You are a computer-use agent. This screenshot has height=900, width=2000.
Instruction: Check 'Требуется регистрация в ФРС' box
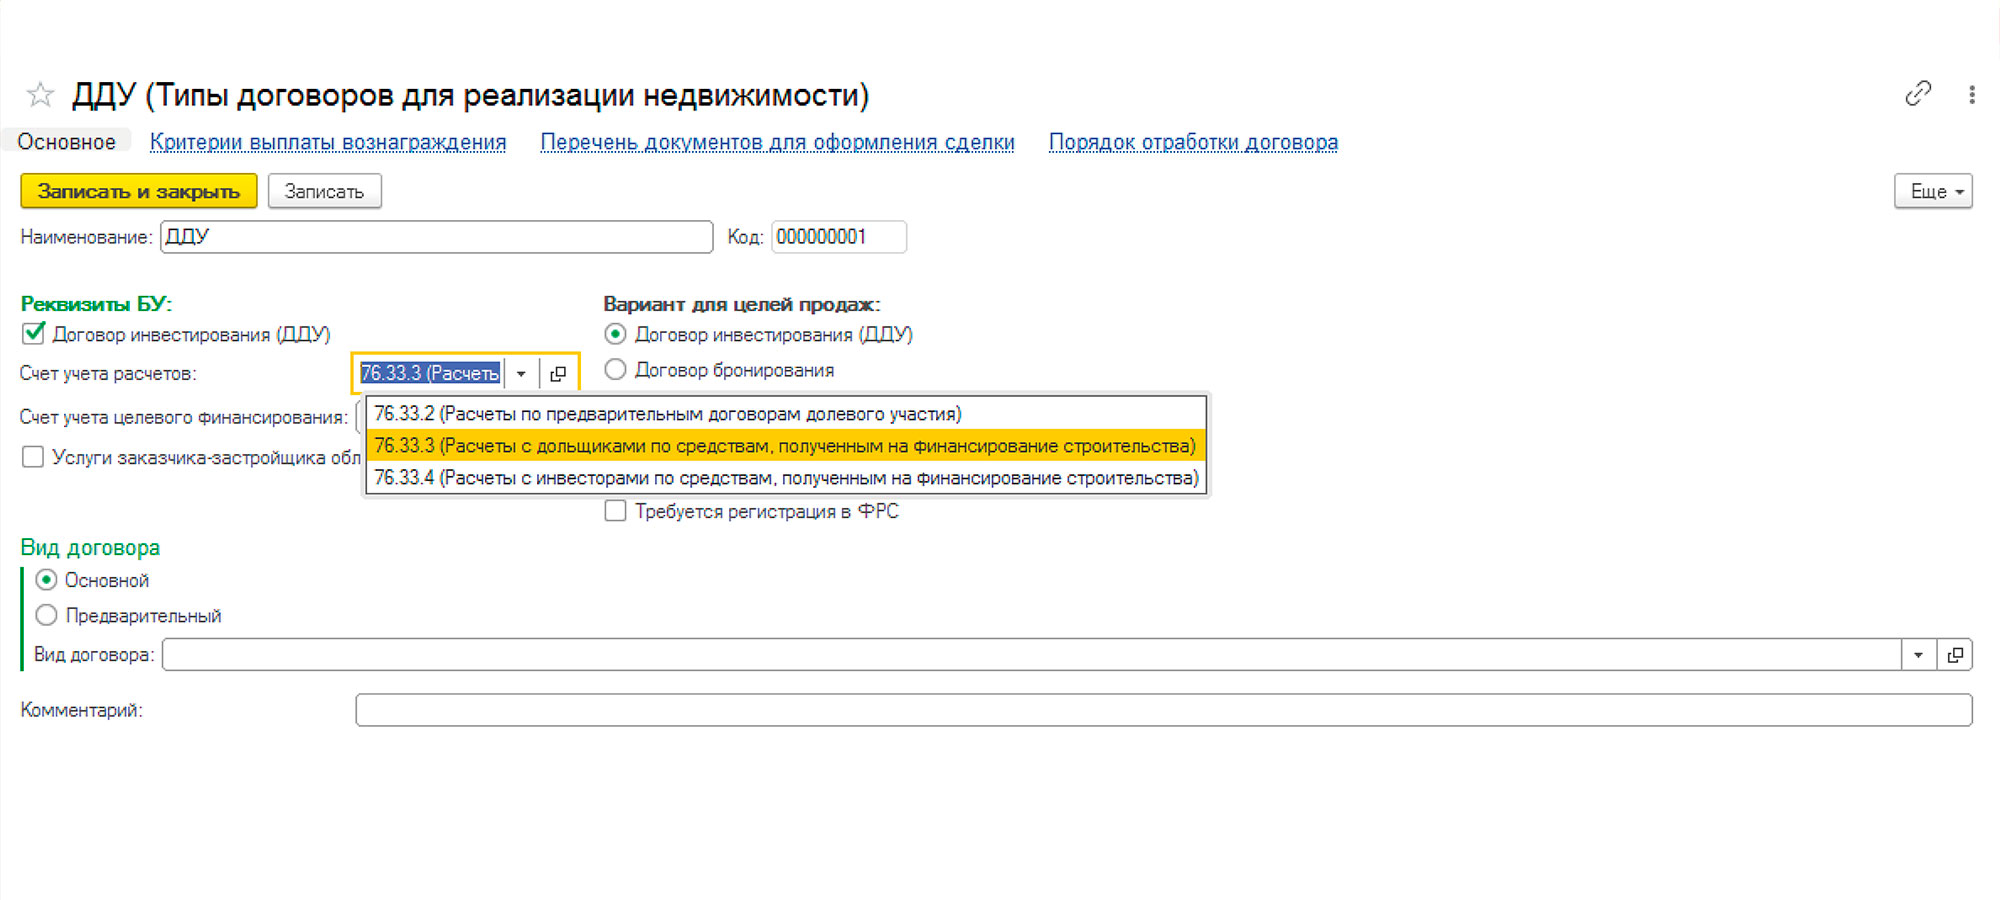[616, 511]
